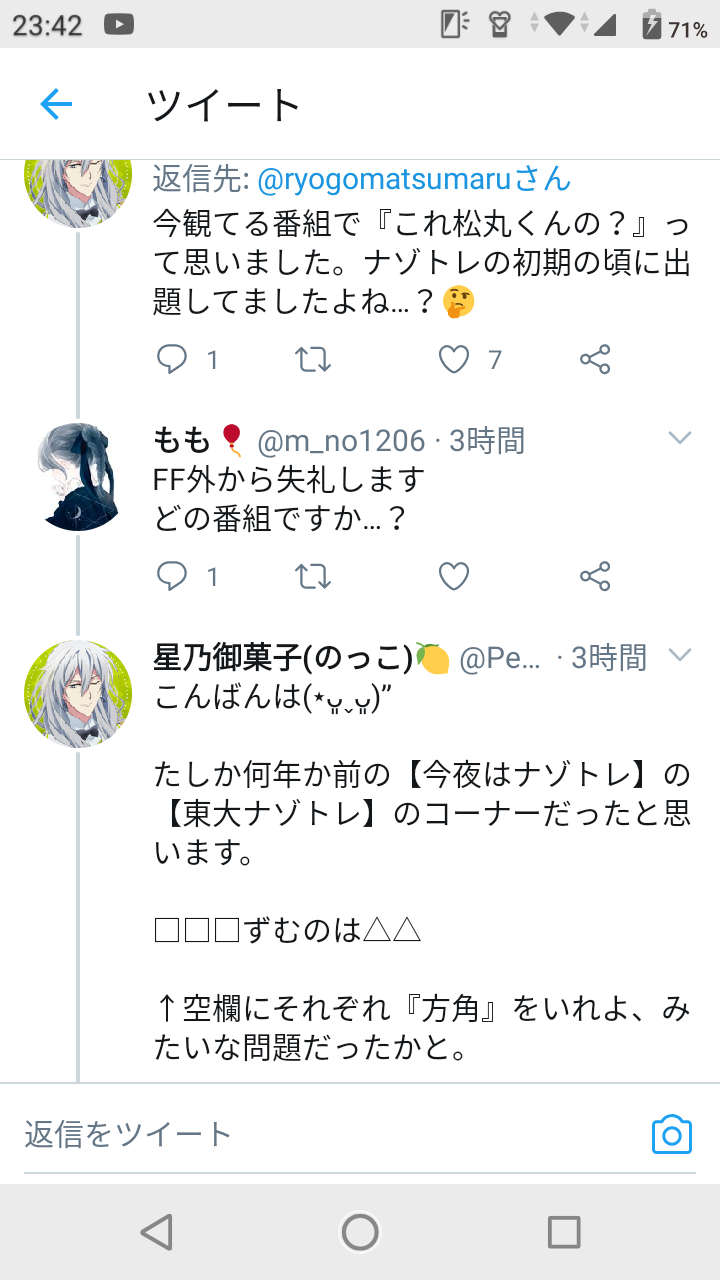The image size is (720, 1280).
Task: Open @m_no1206 username link
Action: (x=341, y=440)
